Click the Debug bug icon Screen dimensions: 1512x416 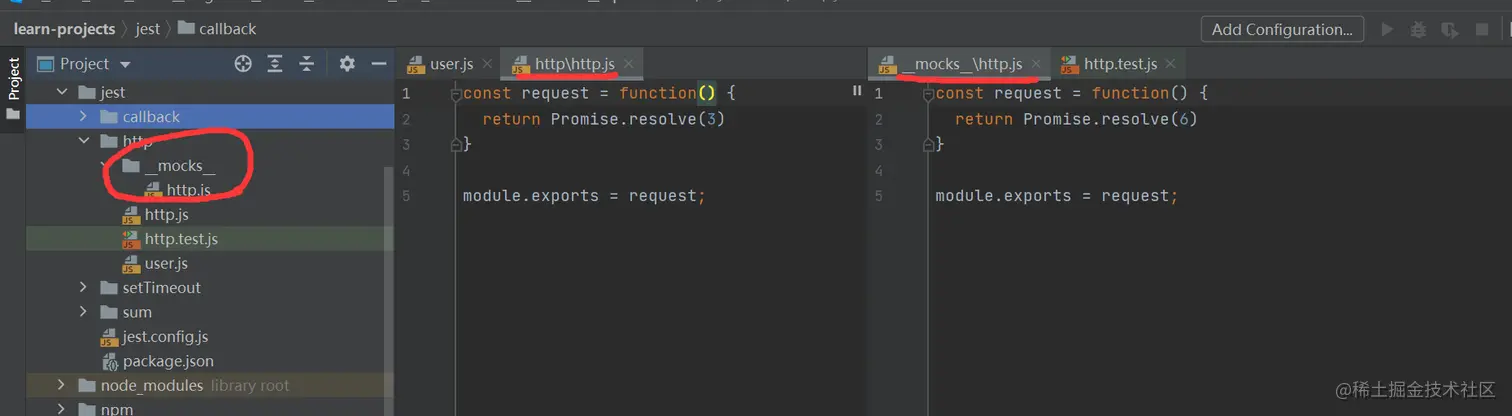coord(1418,29)
